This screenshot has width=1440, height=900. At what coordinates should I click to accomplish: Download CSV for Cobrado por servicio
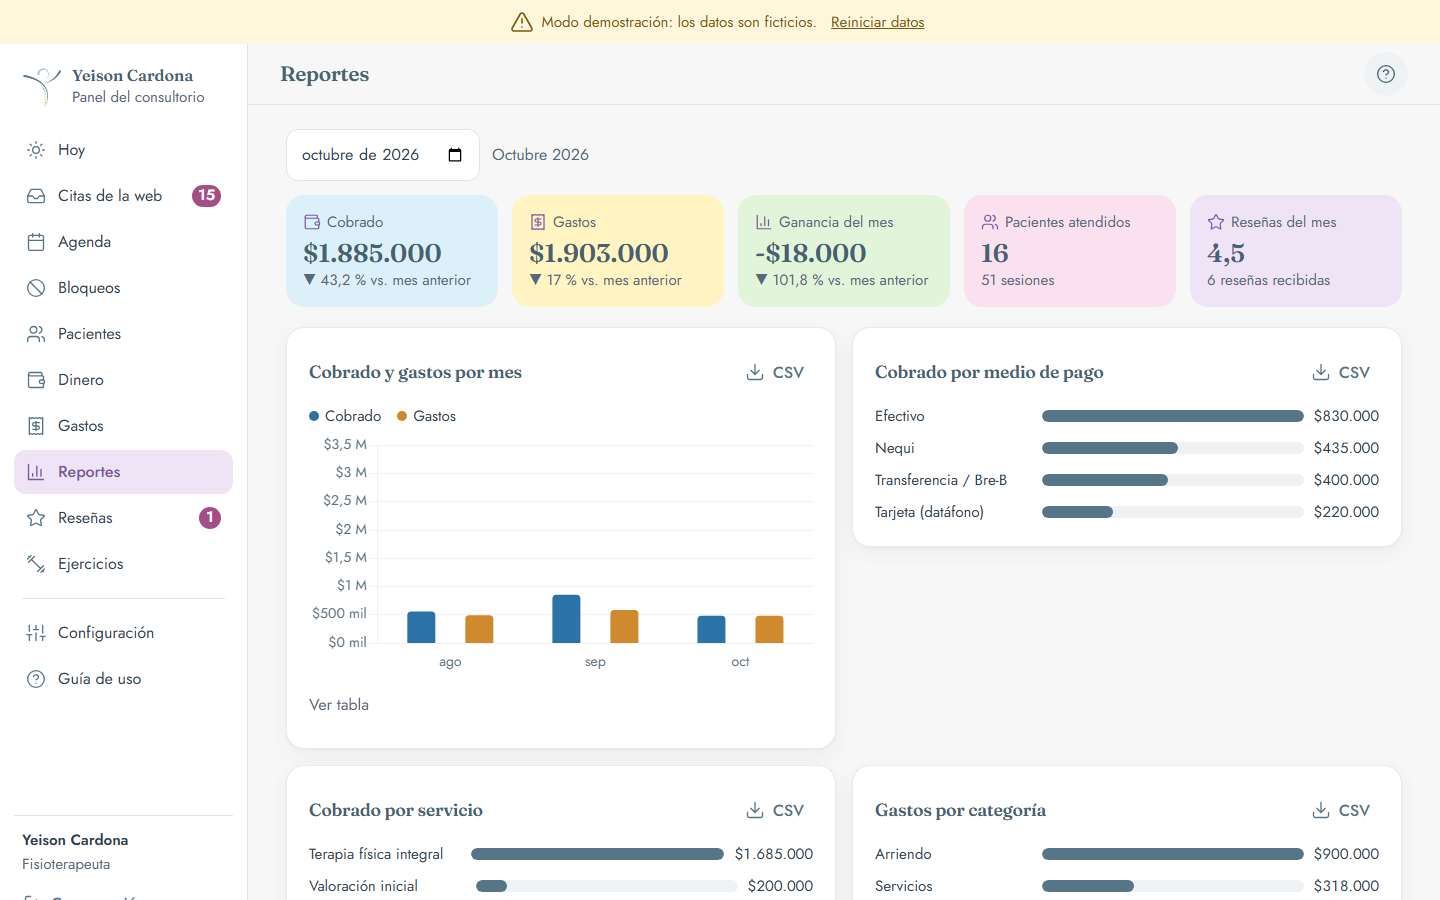pyautogui.click(x=775, y=810)
